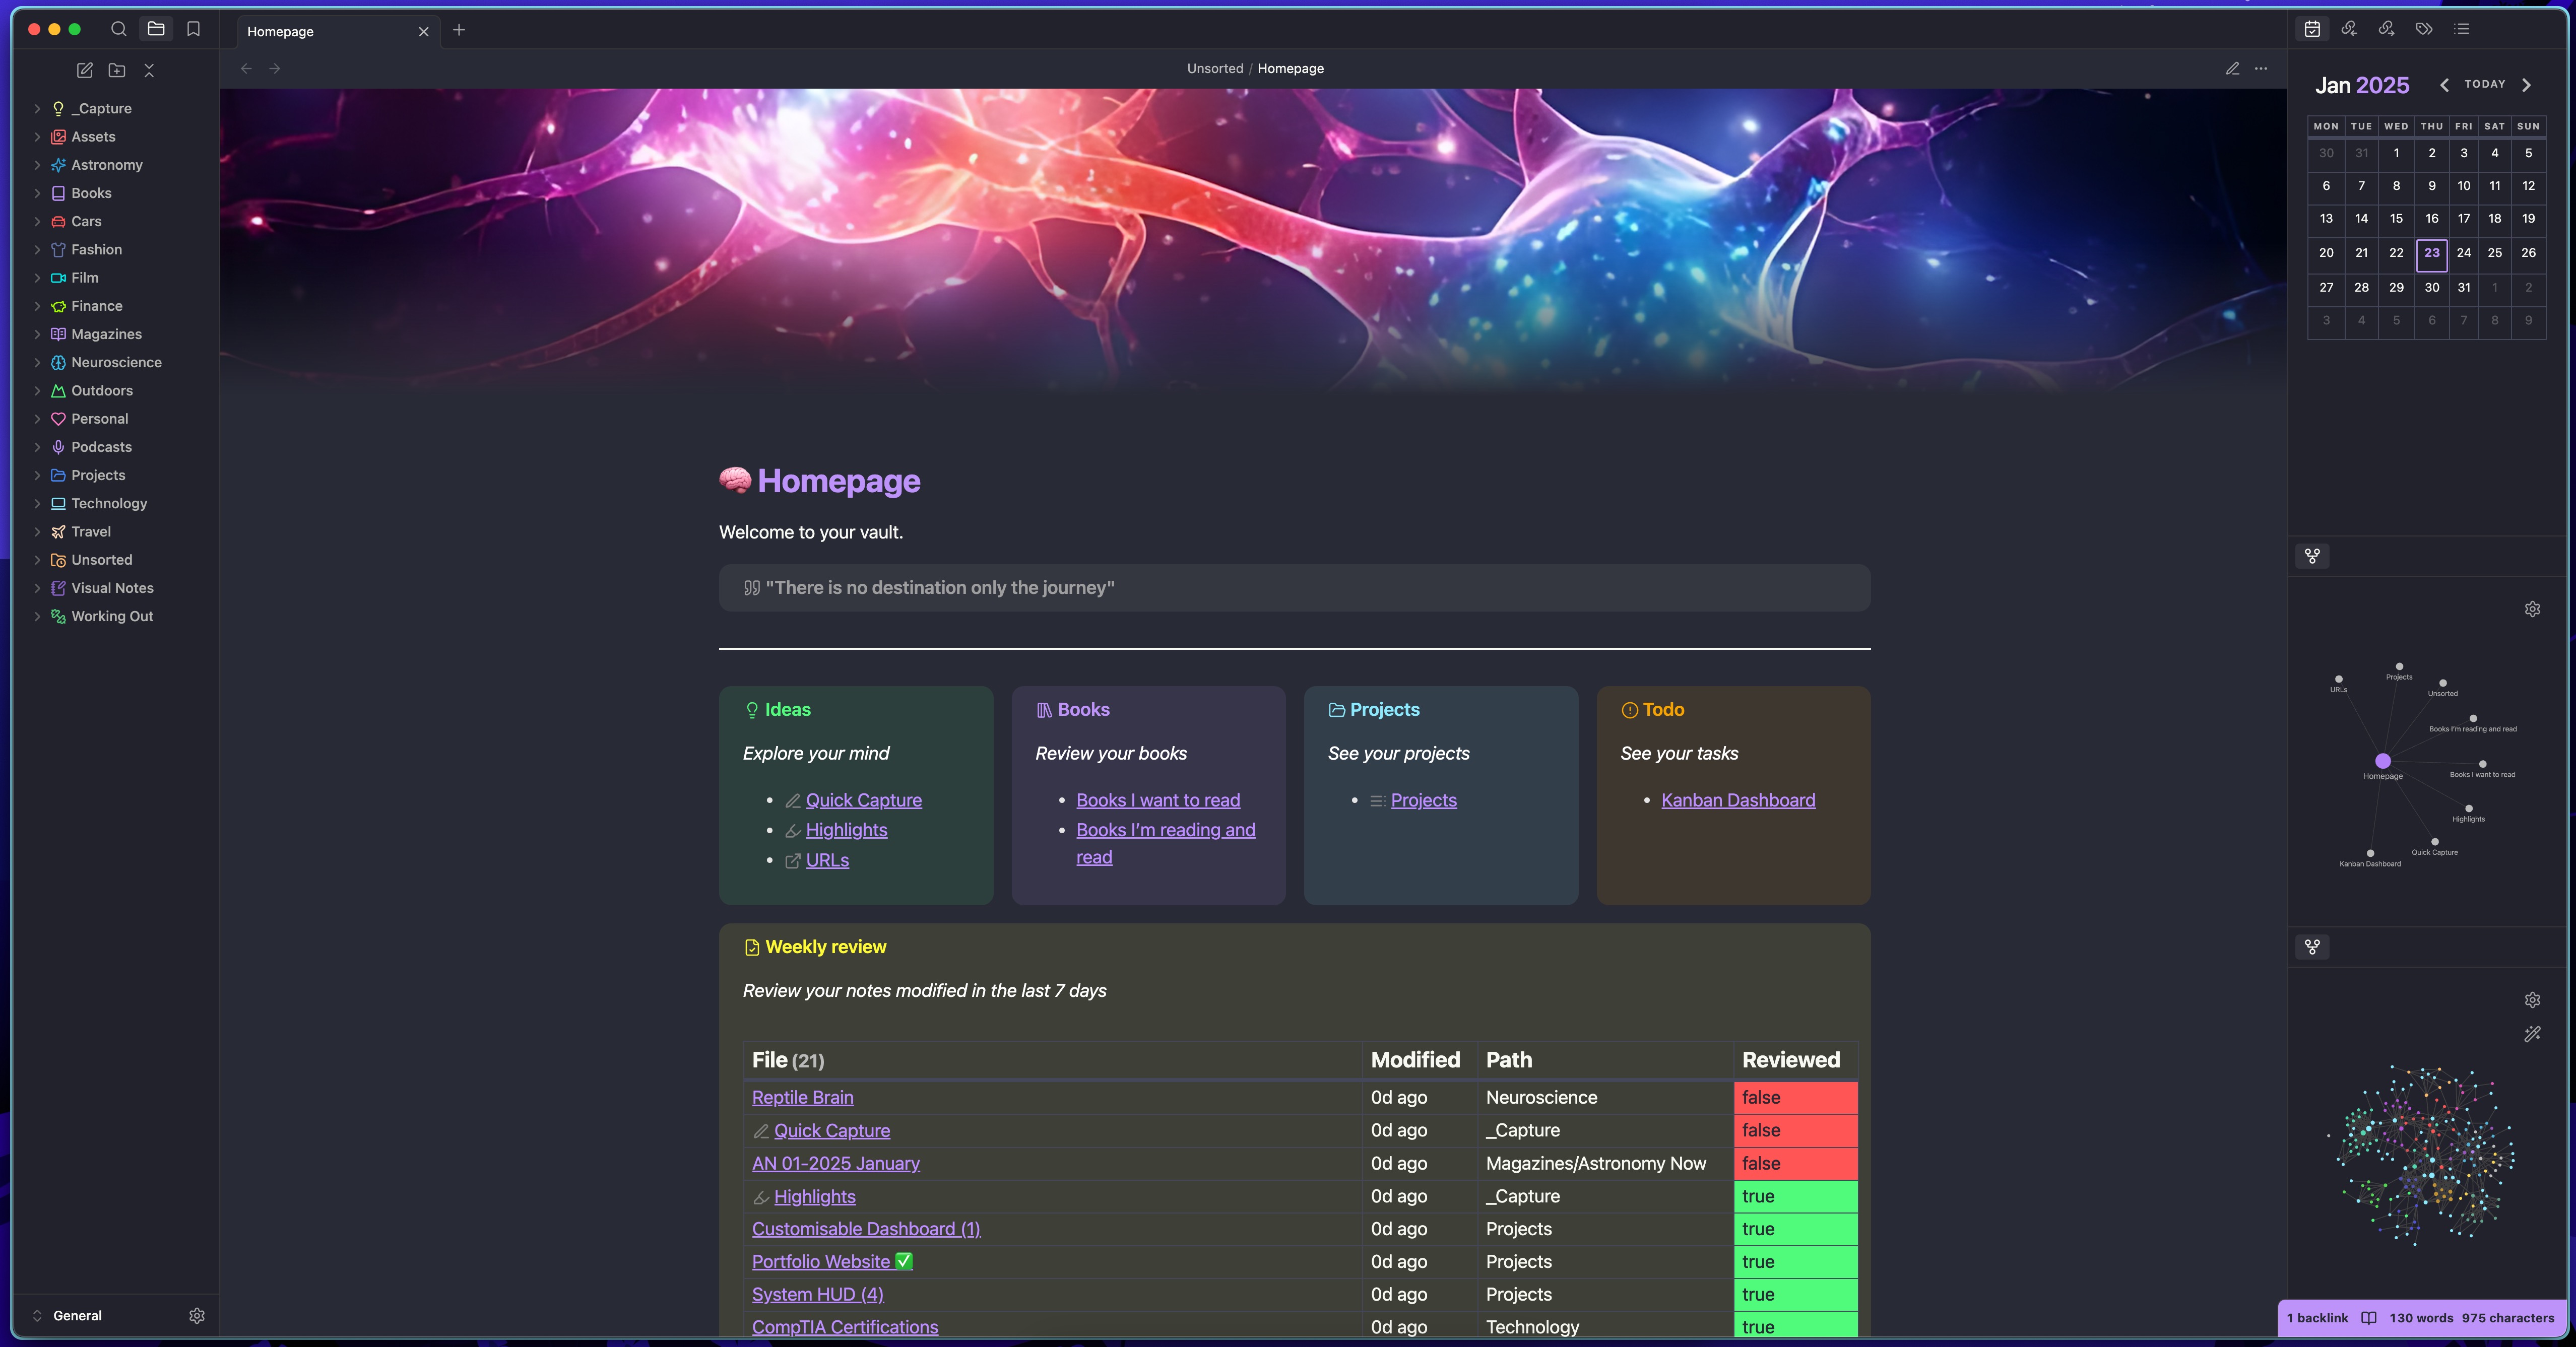Click the bookmarks icon in top bar
The image size is (2576, 1347).
click(193, 29)
